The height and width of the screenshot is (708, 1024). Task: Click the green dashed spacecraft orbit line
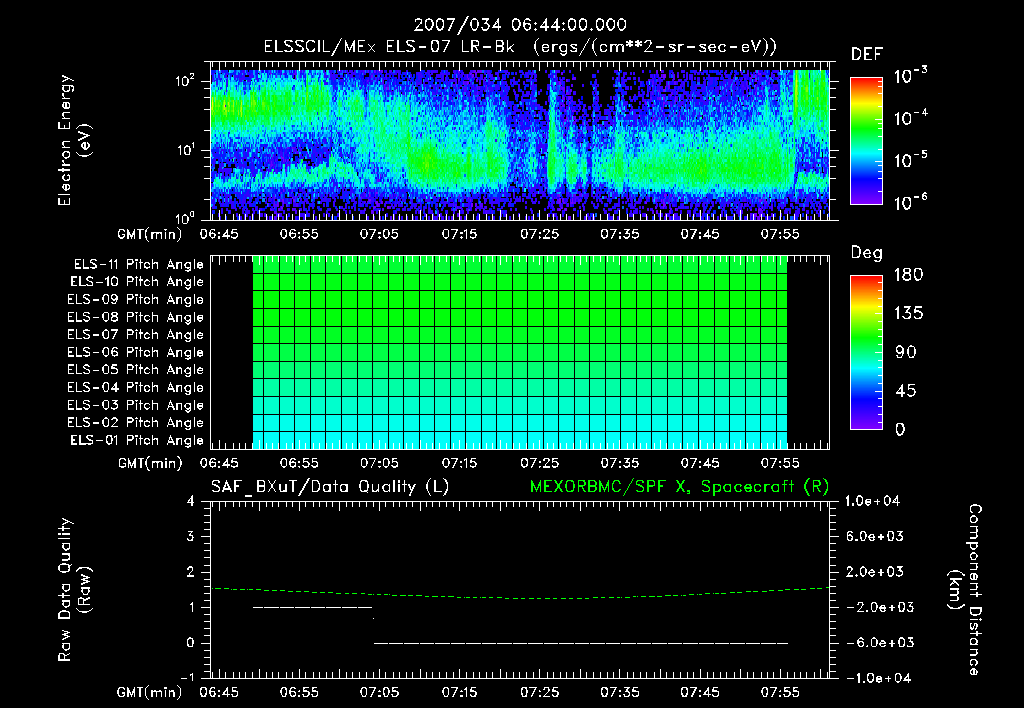[x=520, y=596]
